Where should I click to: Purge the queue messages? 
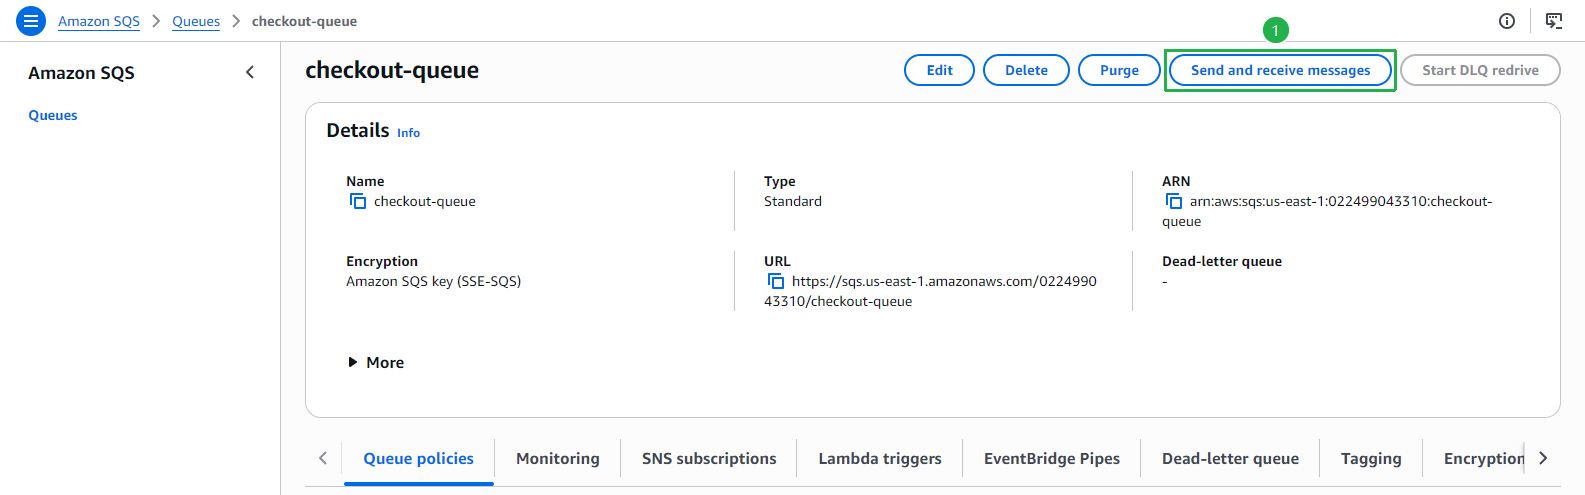(x=1119, y=70)
